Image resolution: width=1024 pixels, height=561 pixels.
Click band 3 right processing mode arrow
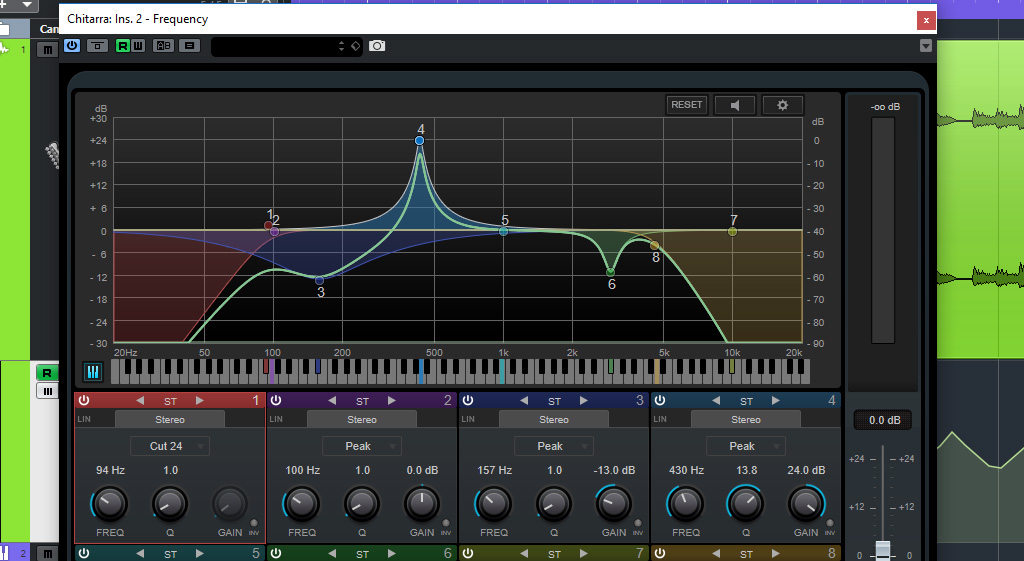(584, 400)
